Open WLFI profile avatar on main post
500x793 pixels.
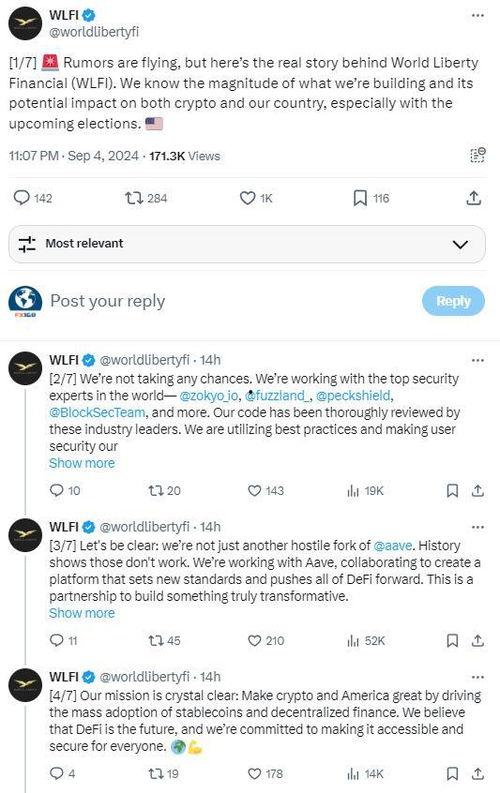pos(25,24)
